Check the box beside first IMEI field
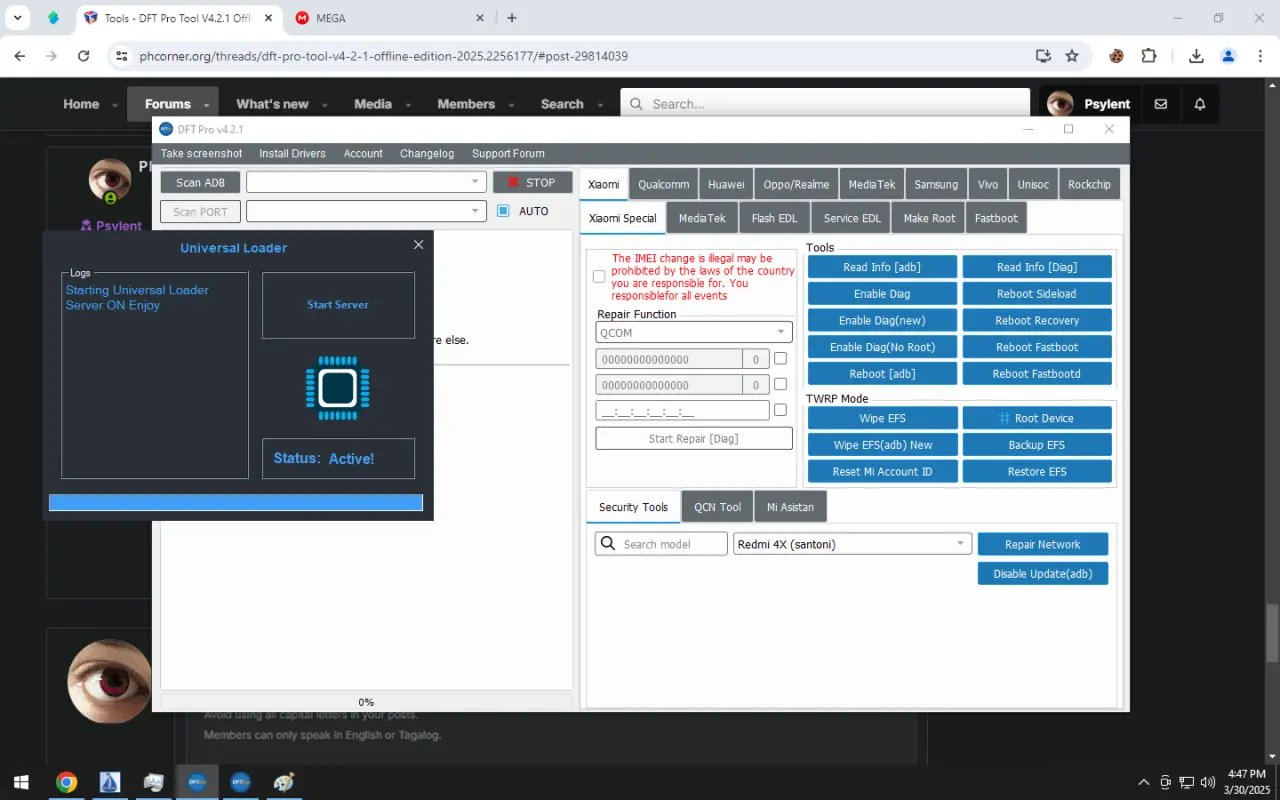This screenshot has height=800, width=1280. click(781, 358)
